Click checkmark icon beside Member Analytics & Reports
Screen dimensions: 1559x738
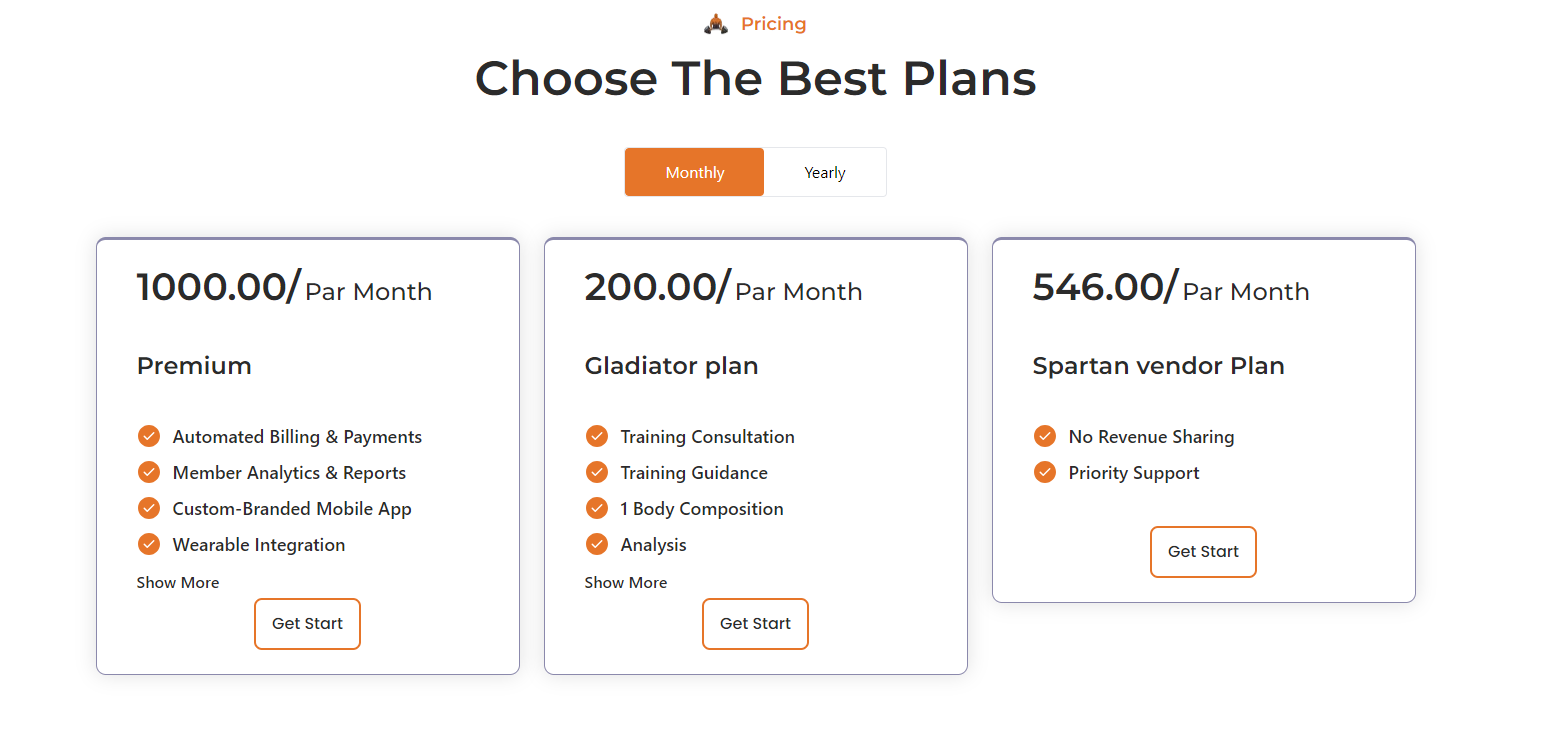(149, 473)
